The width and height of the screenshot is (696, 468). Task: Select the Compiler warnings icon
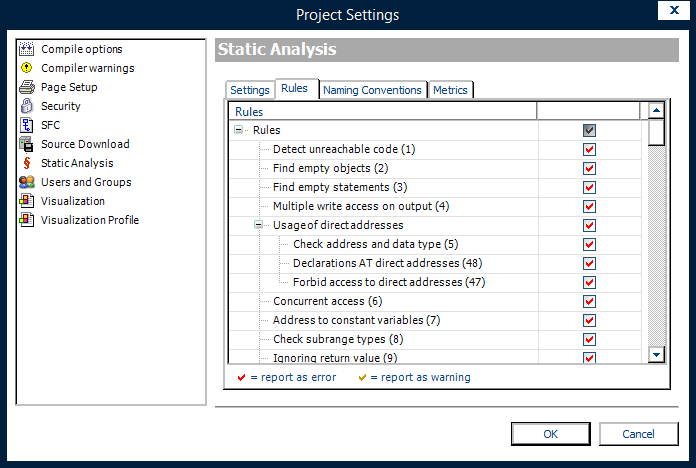[27, 68]
